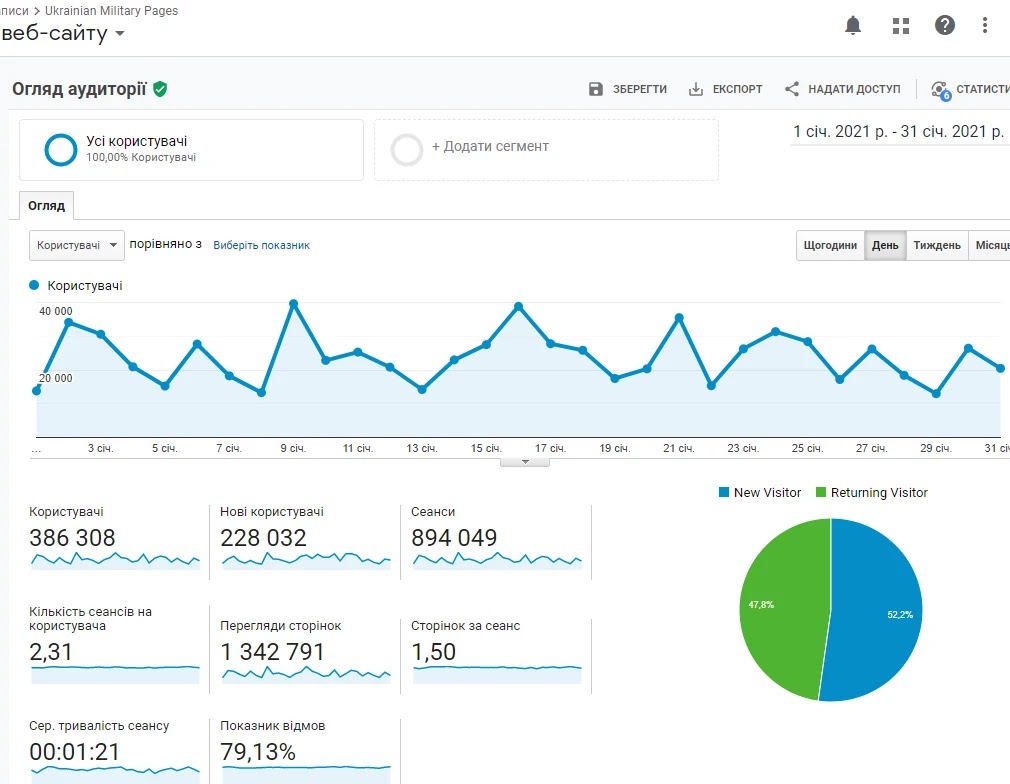Select the Огляд tab

[46, 206]
